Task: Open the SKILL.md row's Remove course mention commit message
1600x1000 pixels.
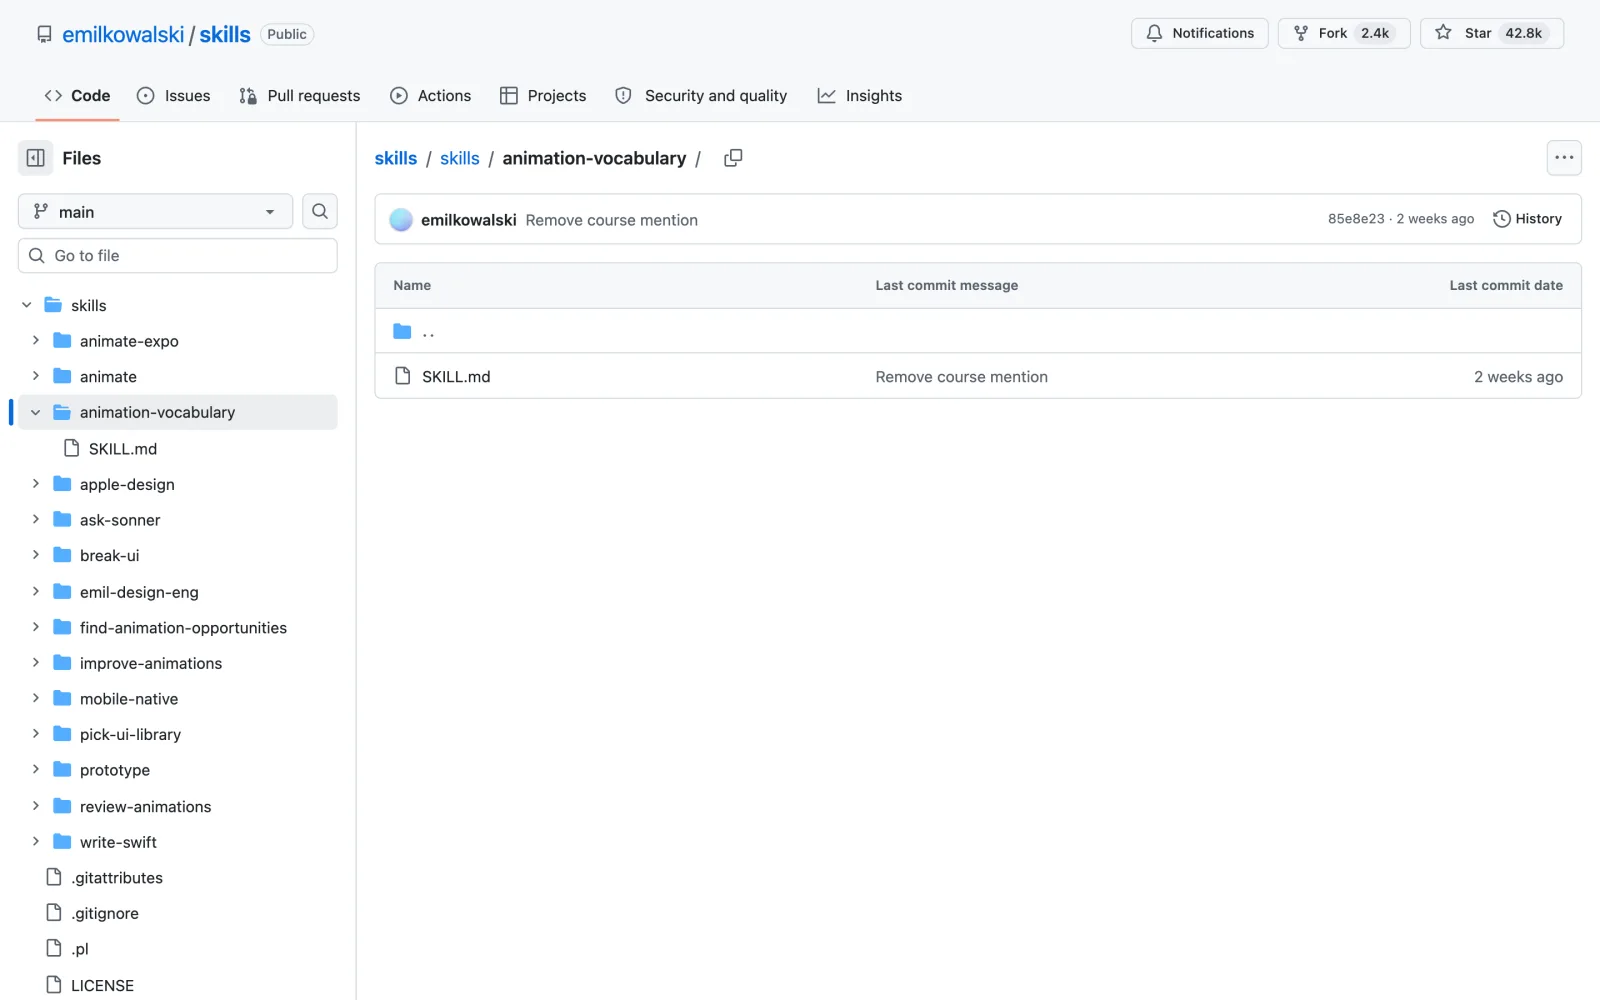Action: [x=962, y=376]
